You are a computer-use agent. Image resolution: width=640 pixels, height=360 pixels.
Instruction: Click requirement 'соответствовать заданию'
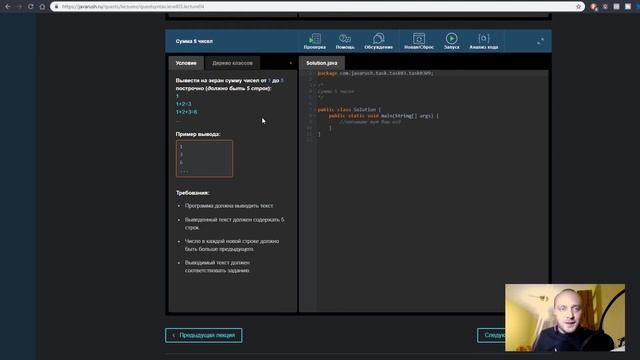click(217, 267)
